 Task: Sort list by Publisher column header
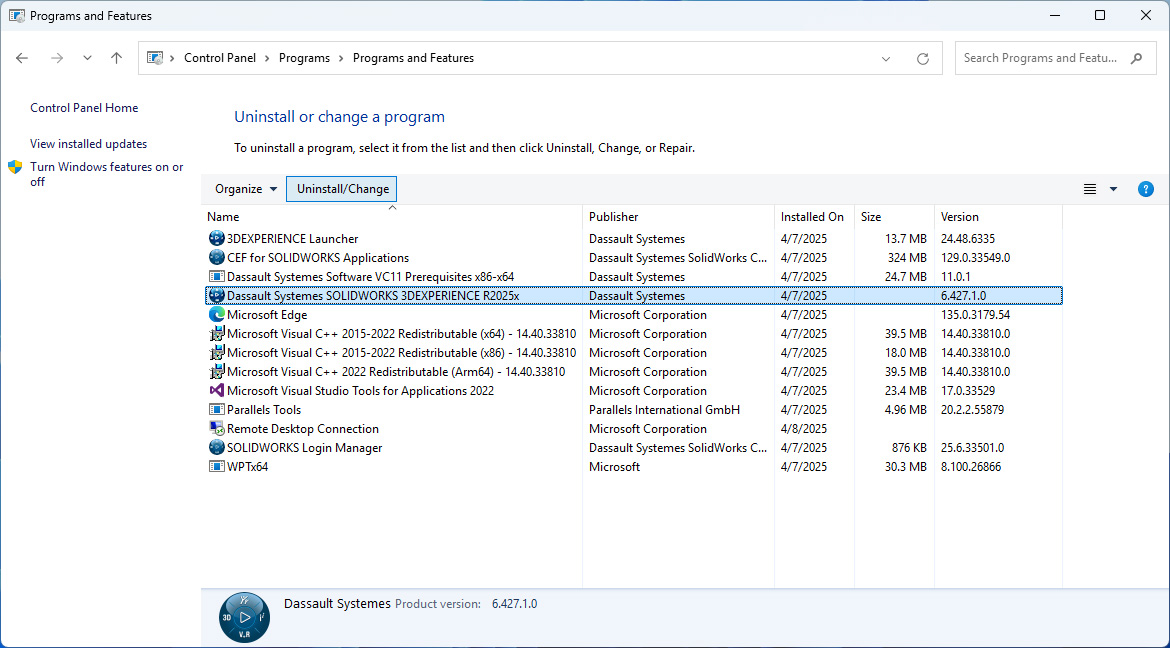[613, 217]
